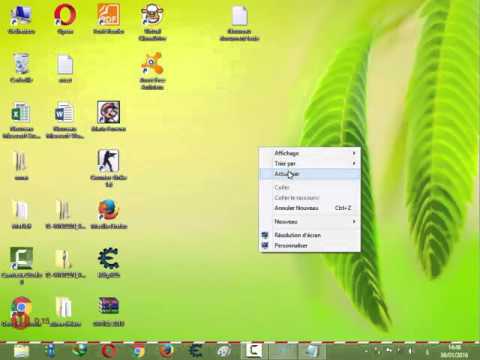This screenshot has height=360, width=480.
Task: Select the Recycle Bin on the desktop
Action: [21, 68]
